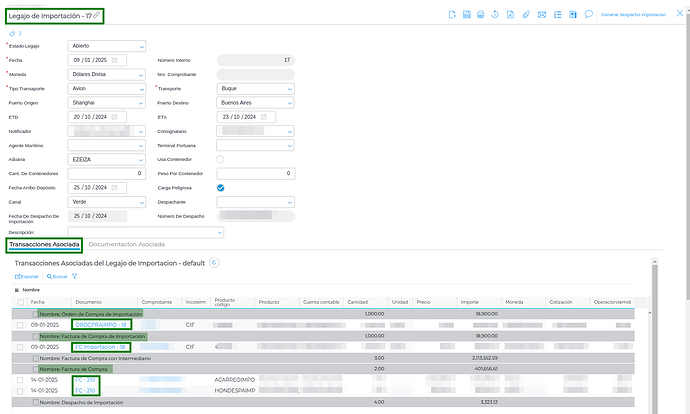Click the email envelope icon
The width and height of the screenshot is (690, 414).
(542, 15)
